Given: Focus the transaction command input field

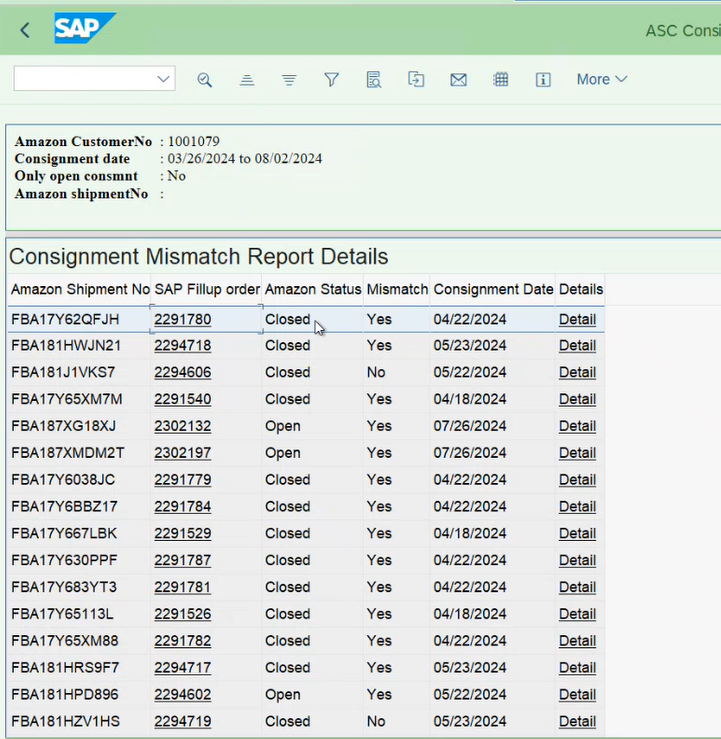Looking at the screenshot, I should click(94, 78).
